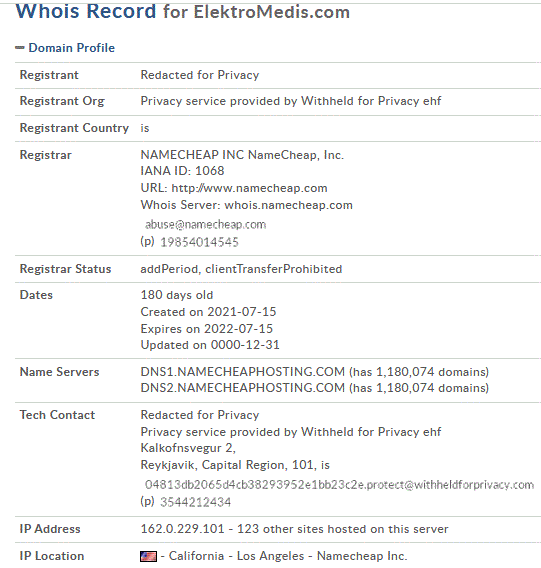
Task: Click the Registrant value Redacted for Privacy
Action: 200,75
